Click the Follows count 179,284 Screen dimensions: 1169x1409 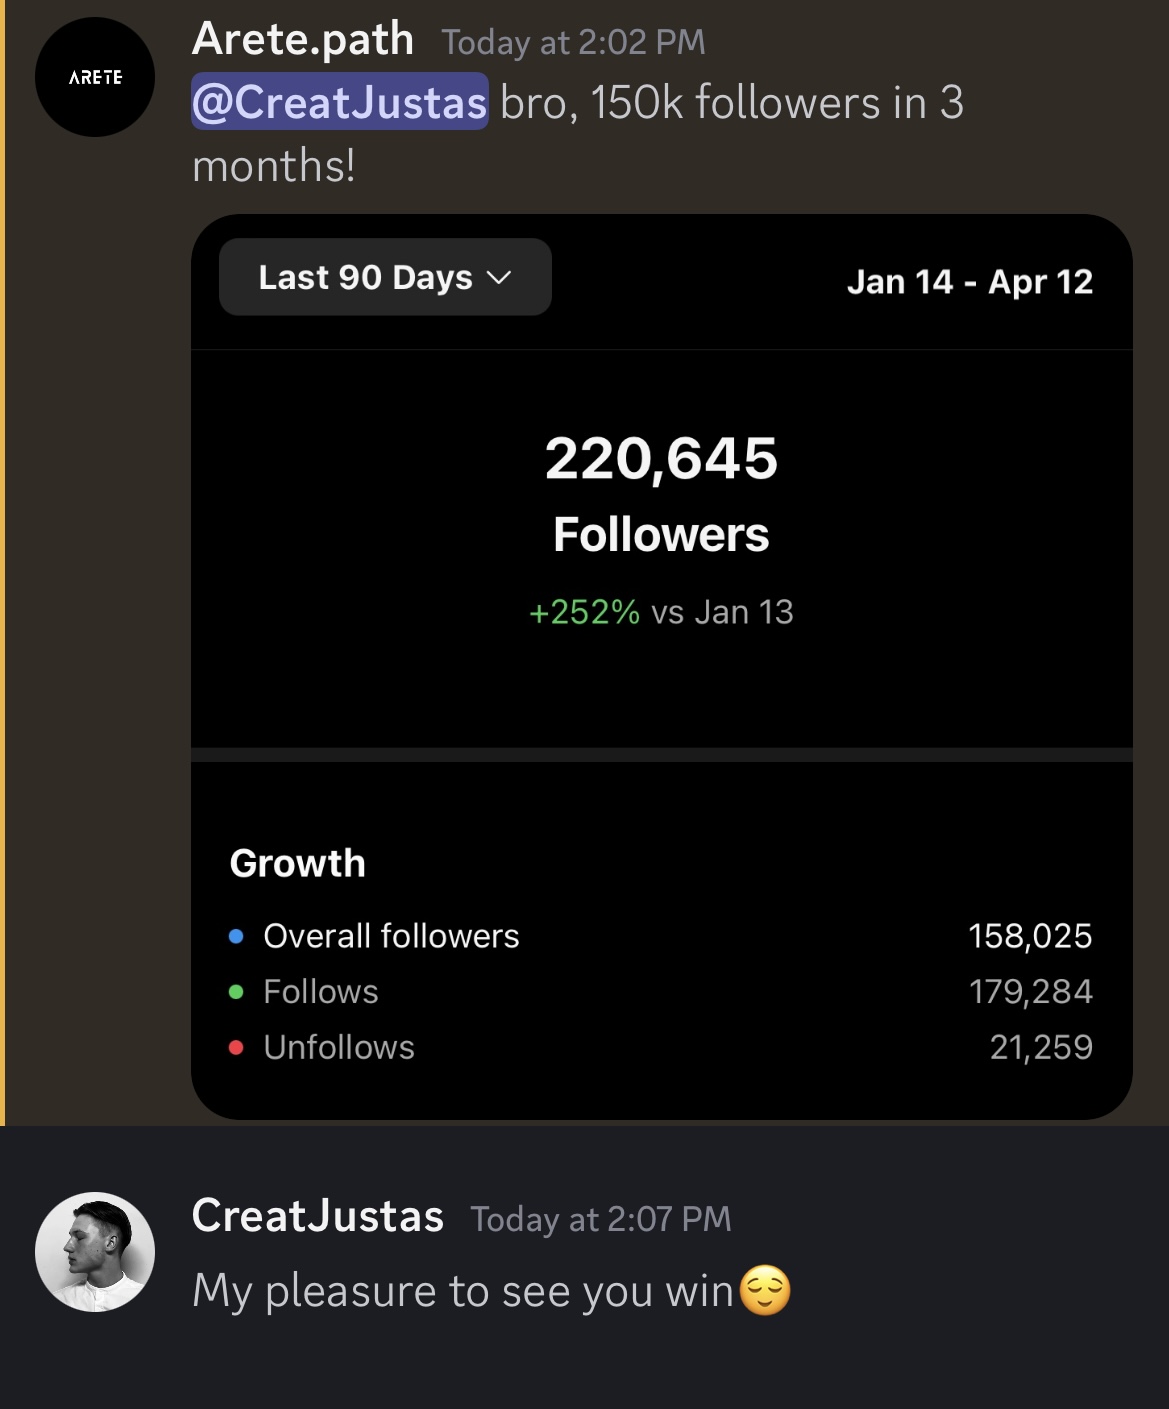(x=1030, y=991)
